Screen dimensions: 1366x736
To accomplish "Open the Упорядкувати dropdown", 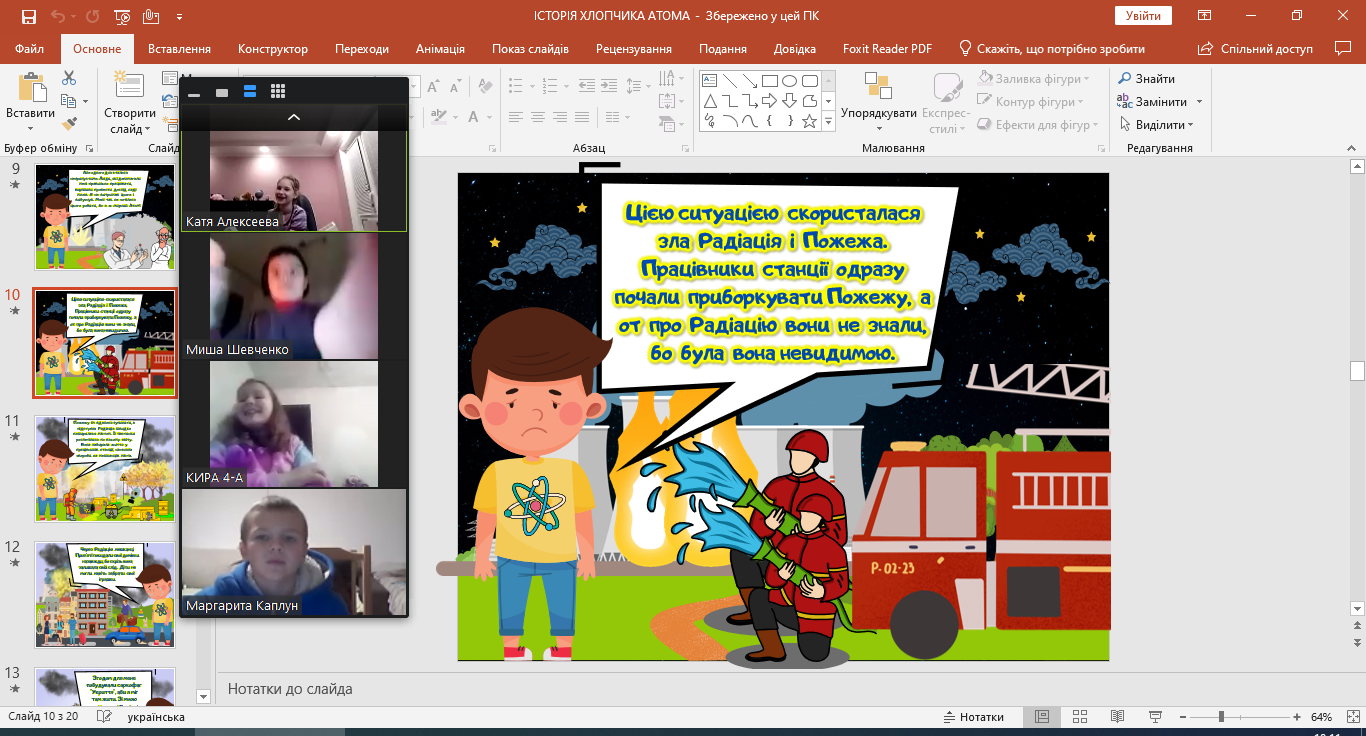I will (878, 128).
